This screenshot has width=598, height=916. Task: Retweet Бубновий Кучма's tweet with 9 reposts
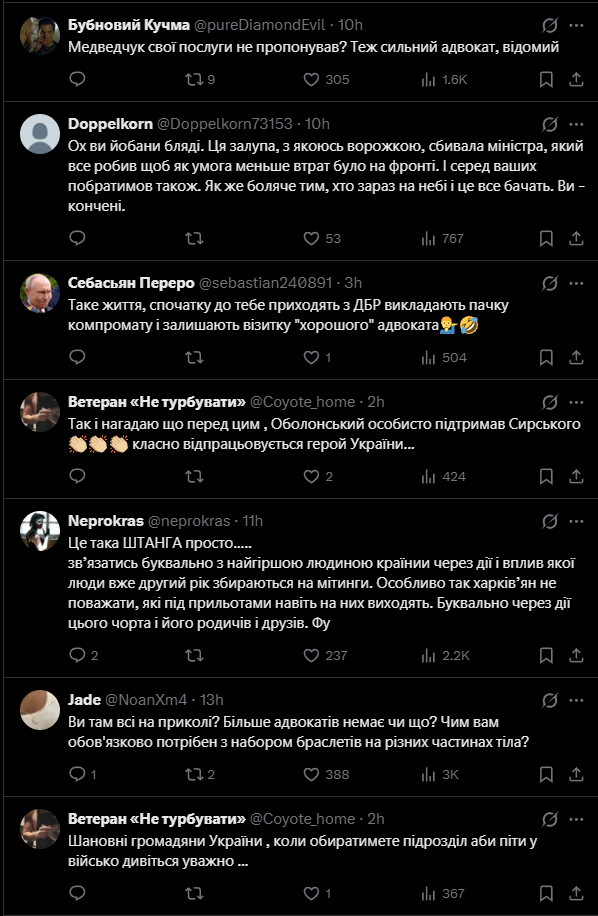click(200, 79)
